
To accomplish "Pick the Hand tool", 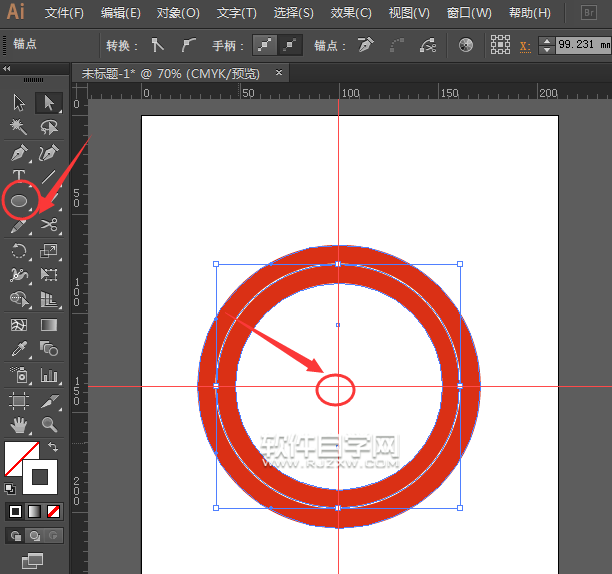I will click(x=19, y=424).
